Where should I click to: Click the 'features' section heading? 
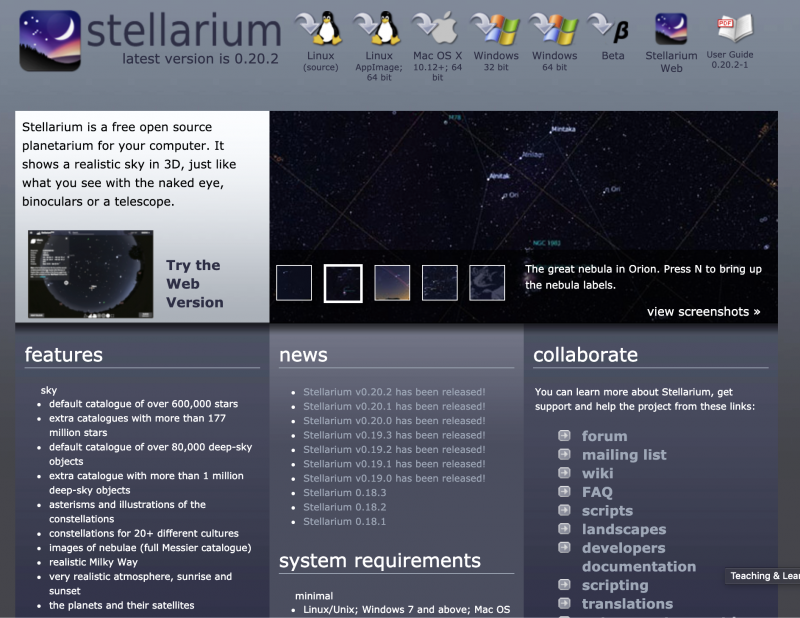click(64, 355)
